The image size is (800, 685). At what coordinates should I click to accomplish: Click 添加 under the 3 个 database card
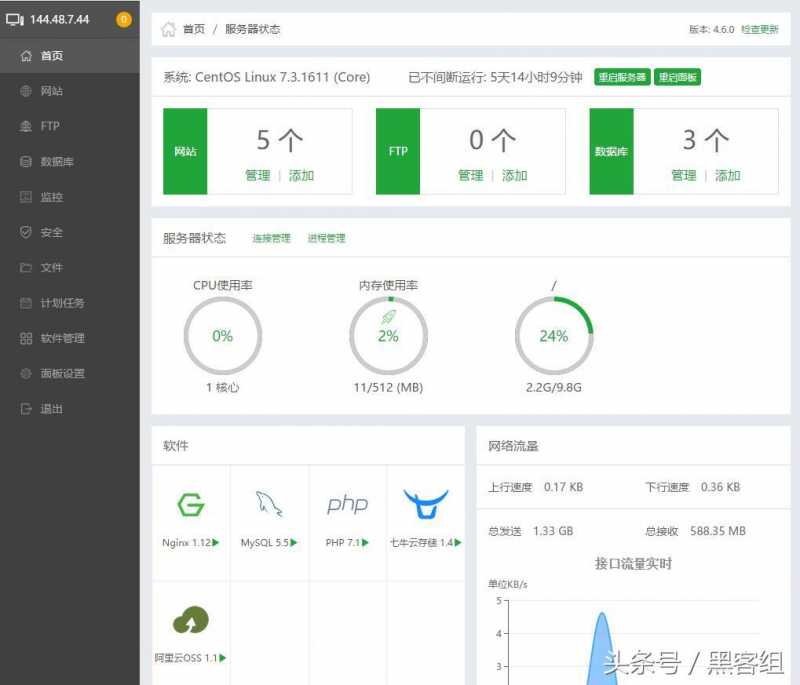[728, 175]
